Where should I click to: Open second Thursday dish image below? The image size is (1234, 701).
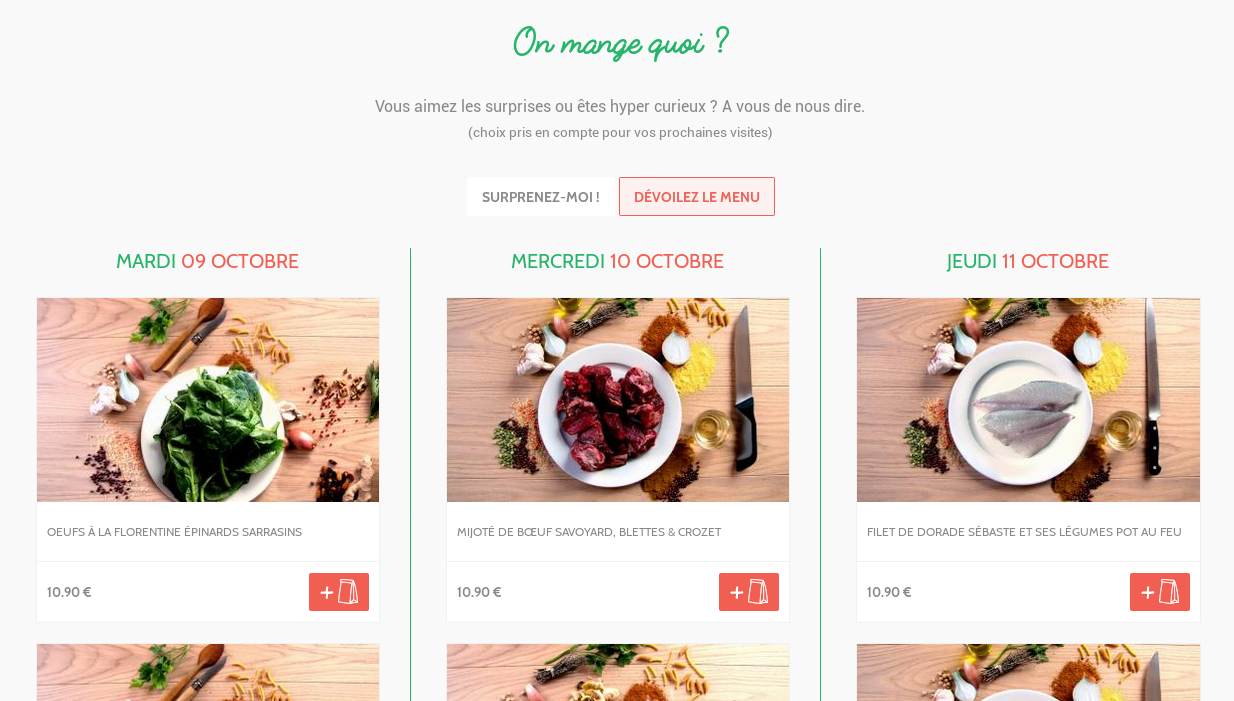tap(1028, 672)
